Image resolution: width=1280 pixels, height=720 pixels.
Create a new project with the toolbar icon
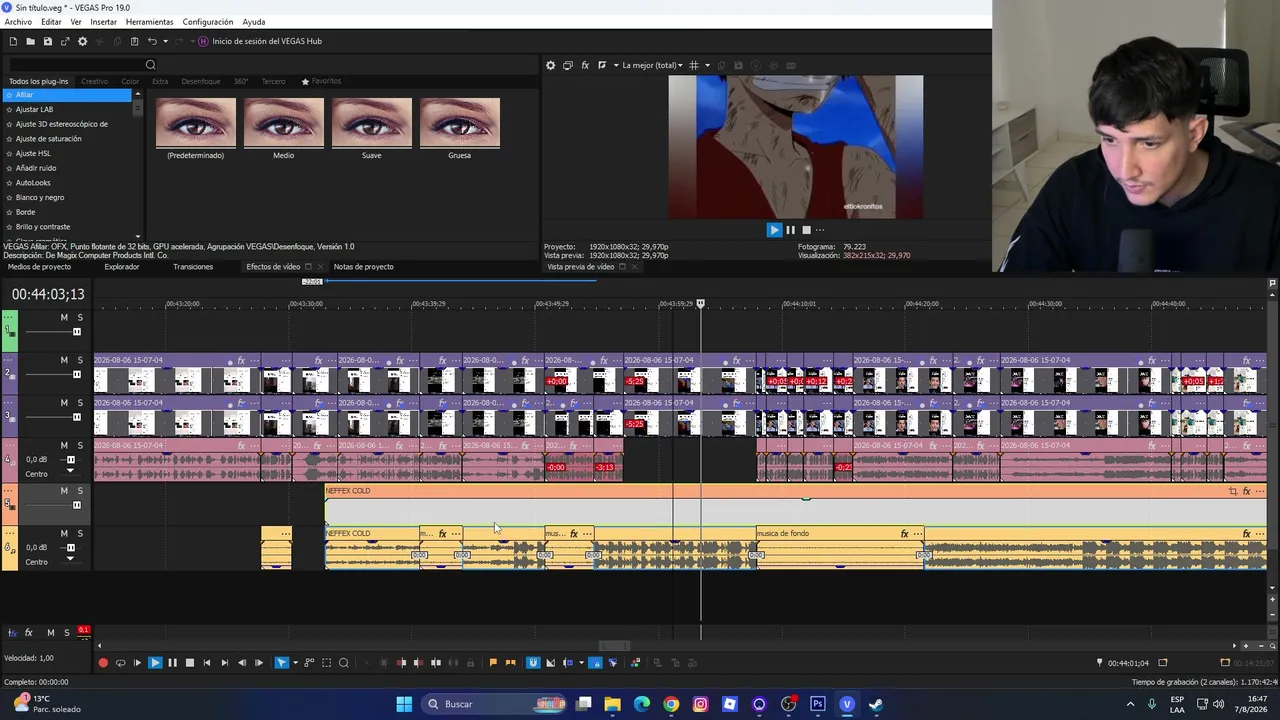(x=13, y=41)
